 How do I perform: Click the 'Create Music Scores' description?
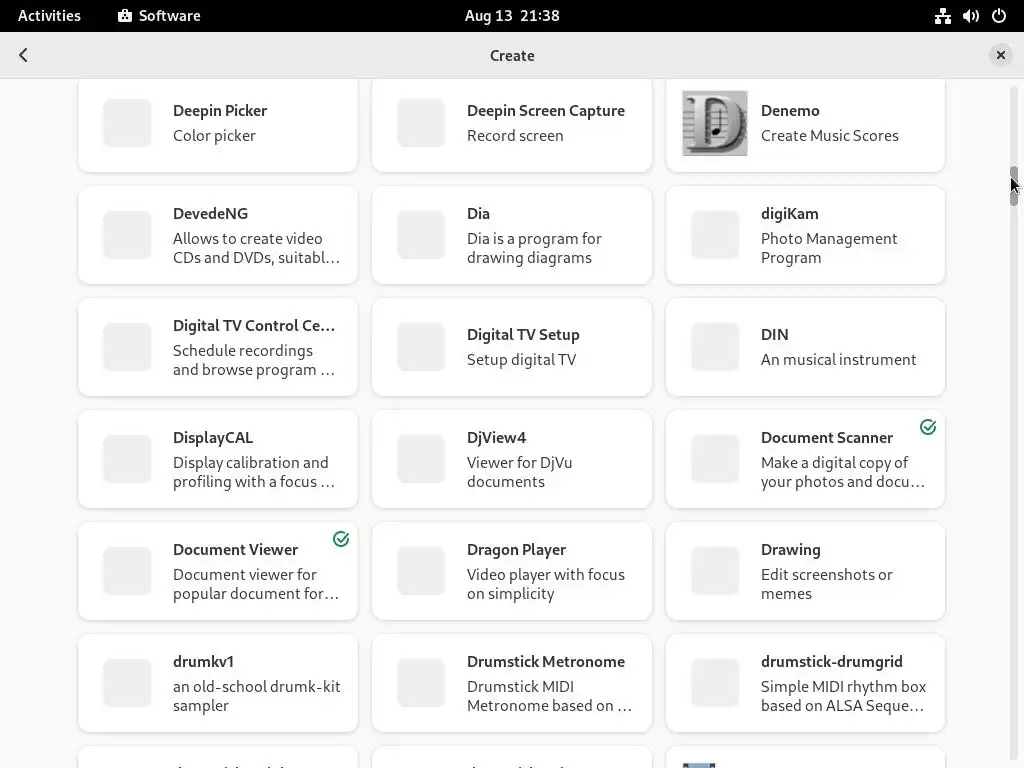(829, 136)
